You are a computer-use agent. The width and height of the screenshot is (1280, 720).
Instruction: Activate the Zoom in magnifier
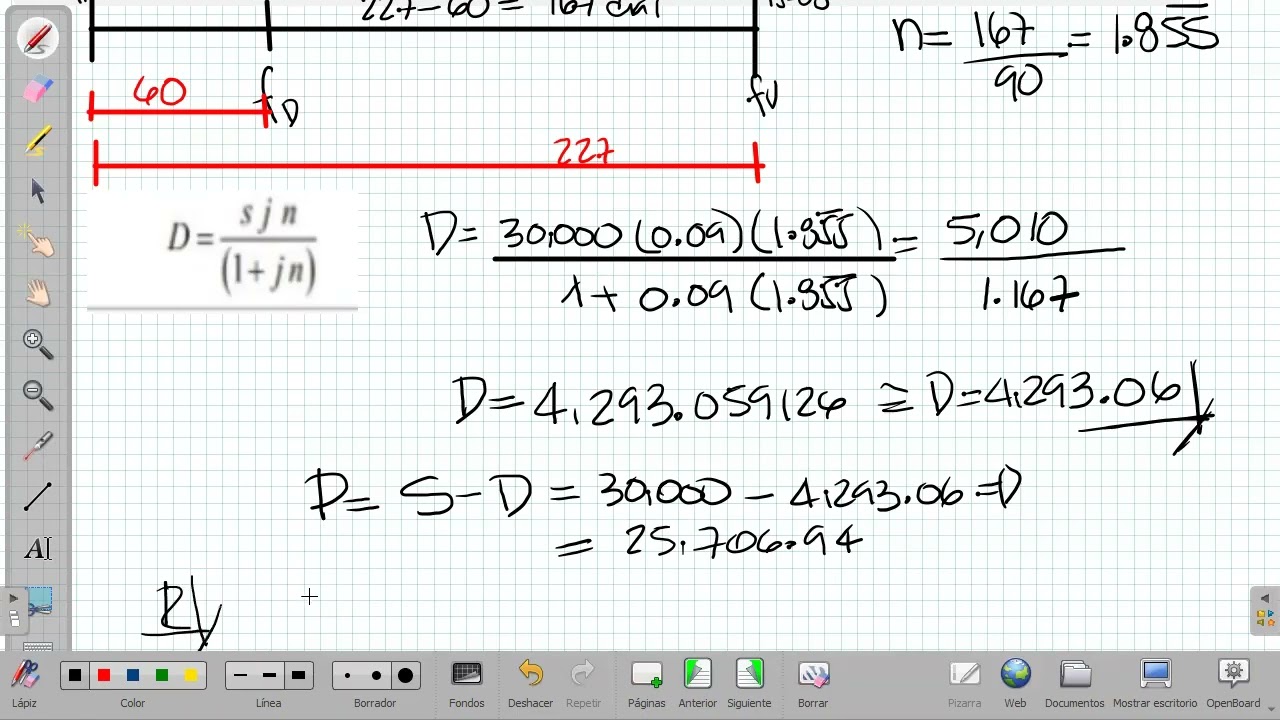(x=38, y=344)
